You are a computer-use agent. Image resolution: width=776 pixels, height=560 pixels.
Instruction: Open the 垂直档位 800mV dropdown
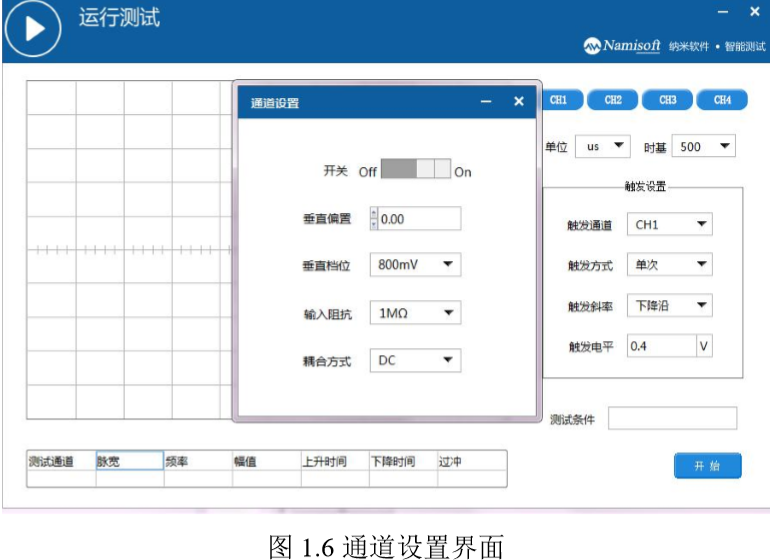pyautogui.click(x=415, y=265)
